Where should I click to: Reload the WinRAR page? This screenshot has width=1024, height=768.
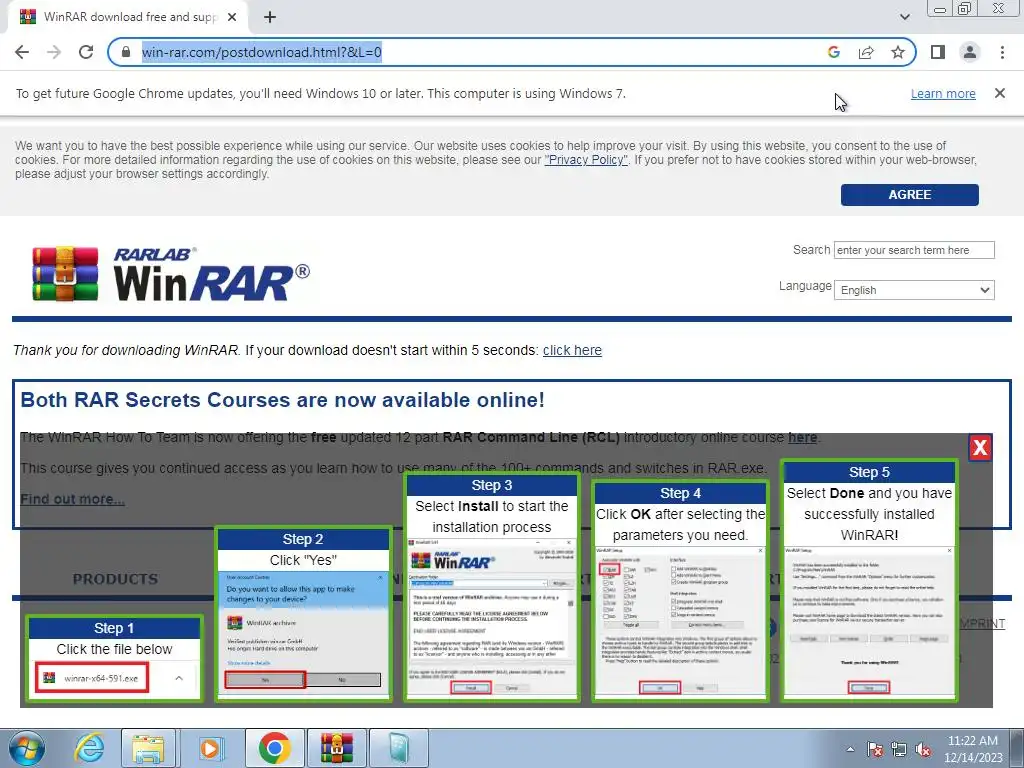pos(86,52)
